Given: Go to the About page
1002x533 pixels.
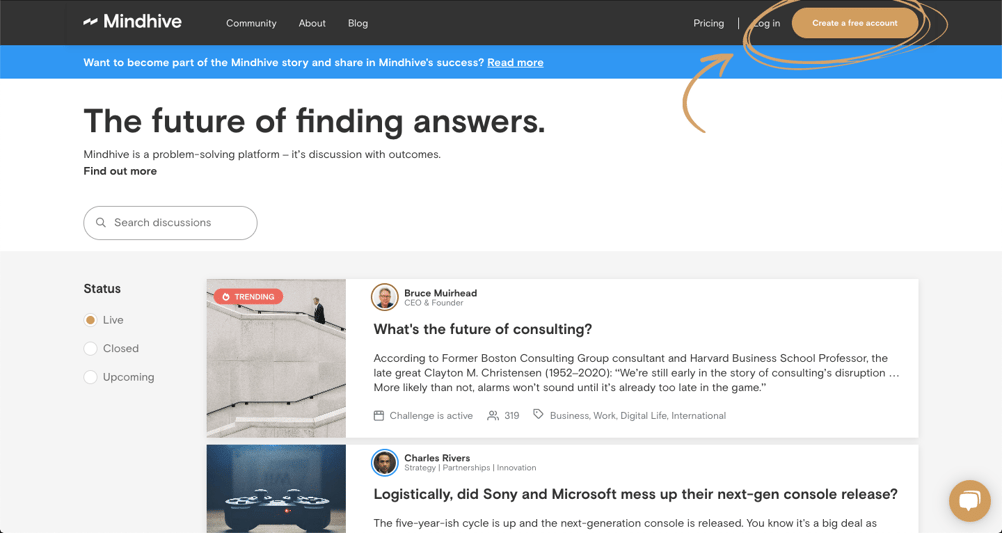Looking at the screenshot, I should (312, 23).
